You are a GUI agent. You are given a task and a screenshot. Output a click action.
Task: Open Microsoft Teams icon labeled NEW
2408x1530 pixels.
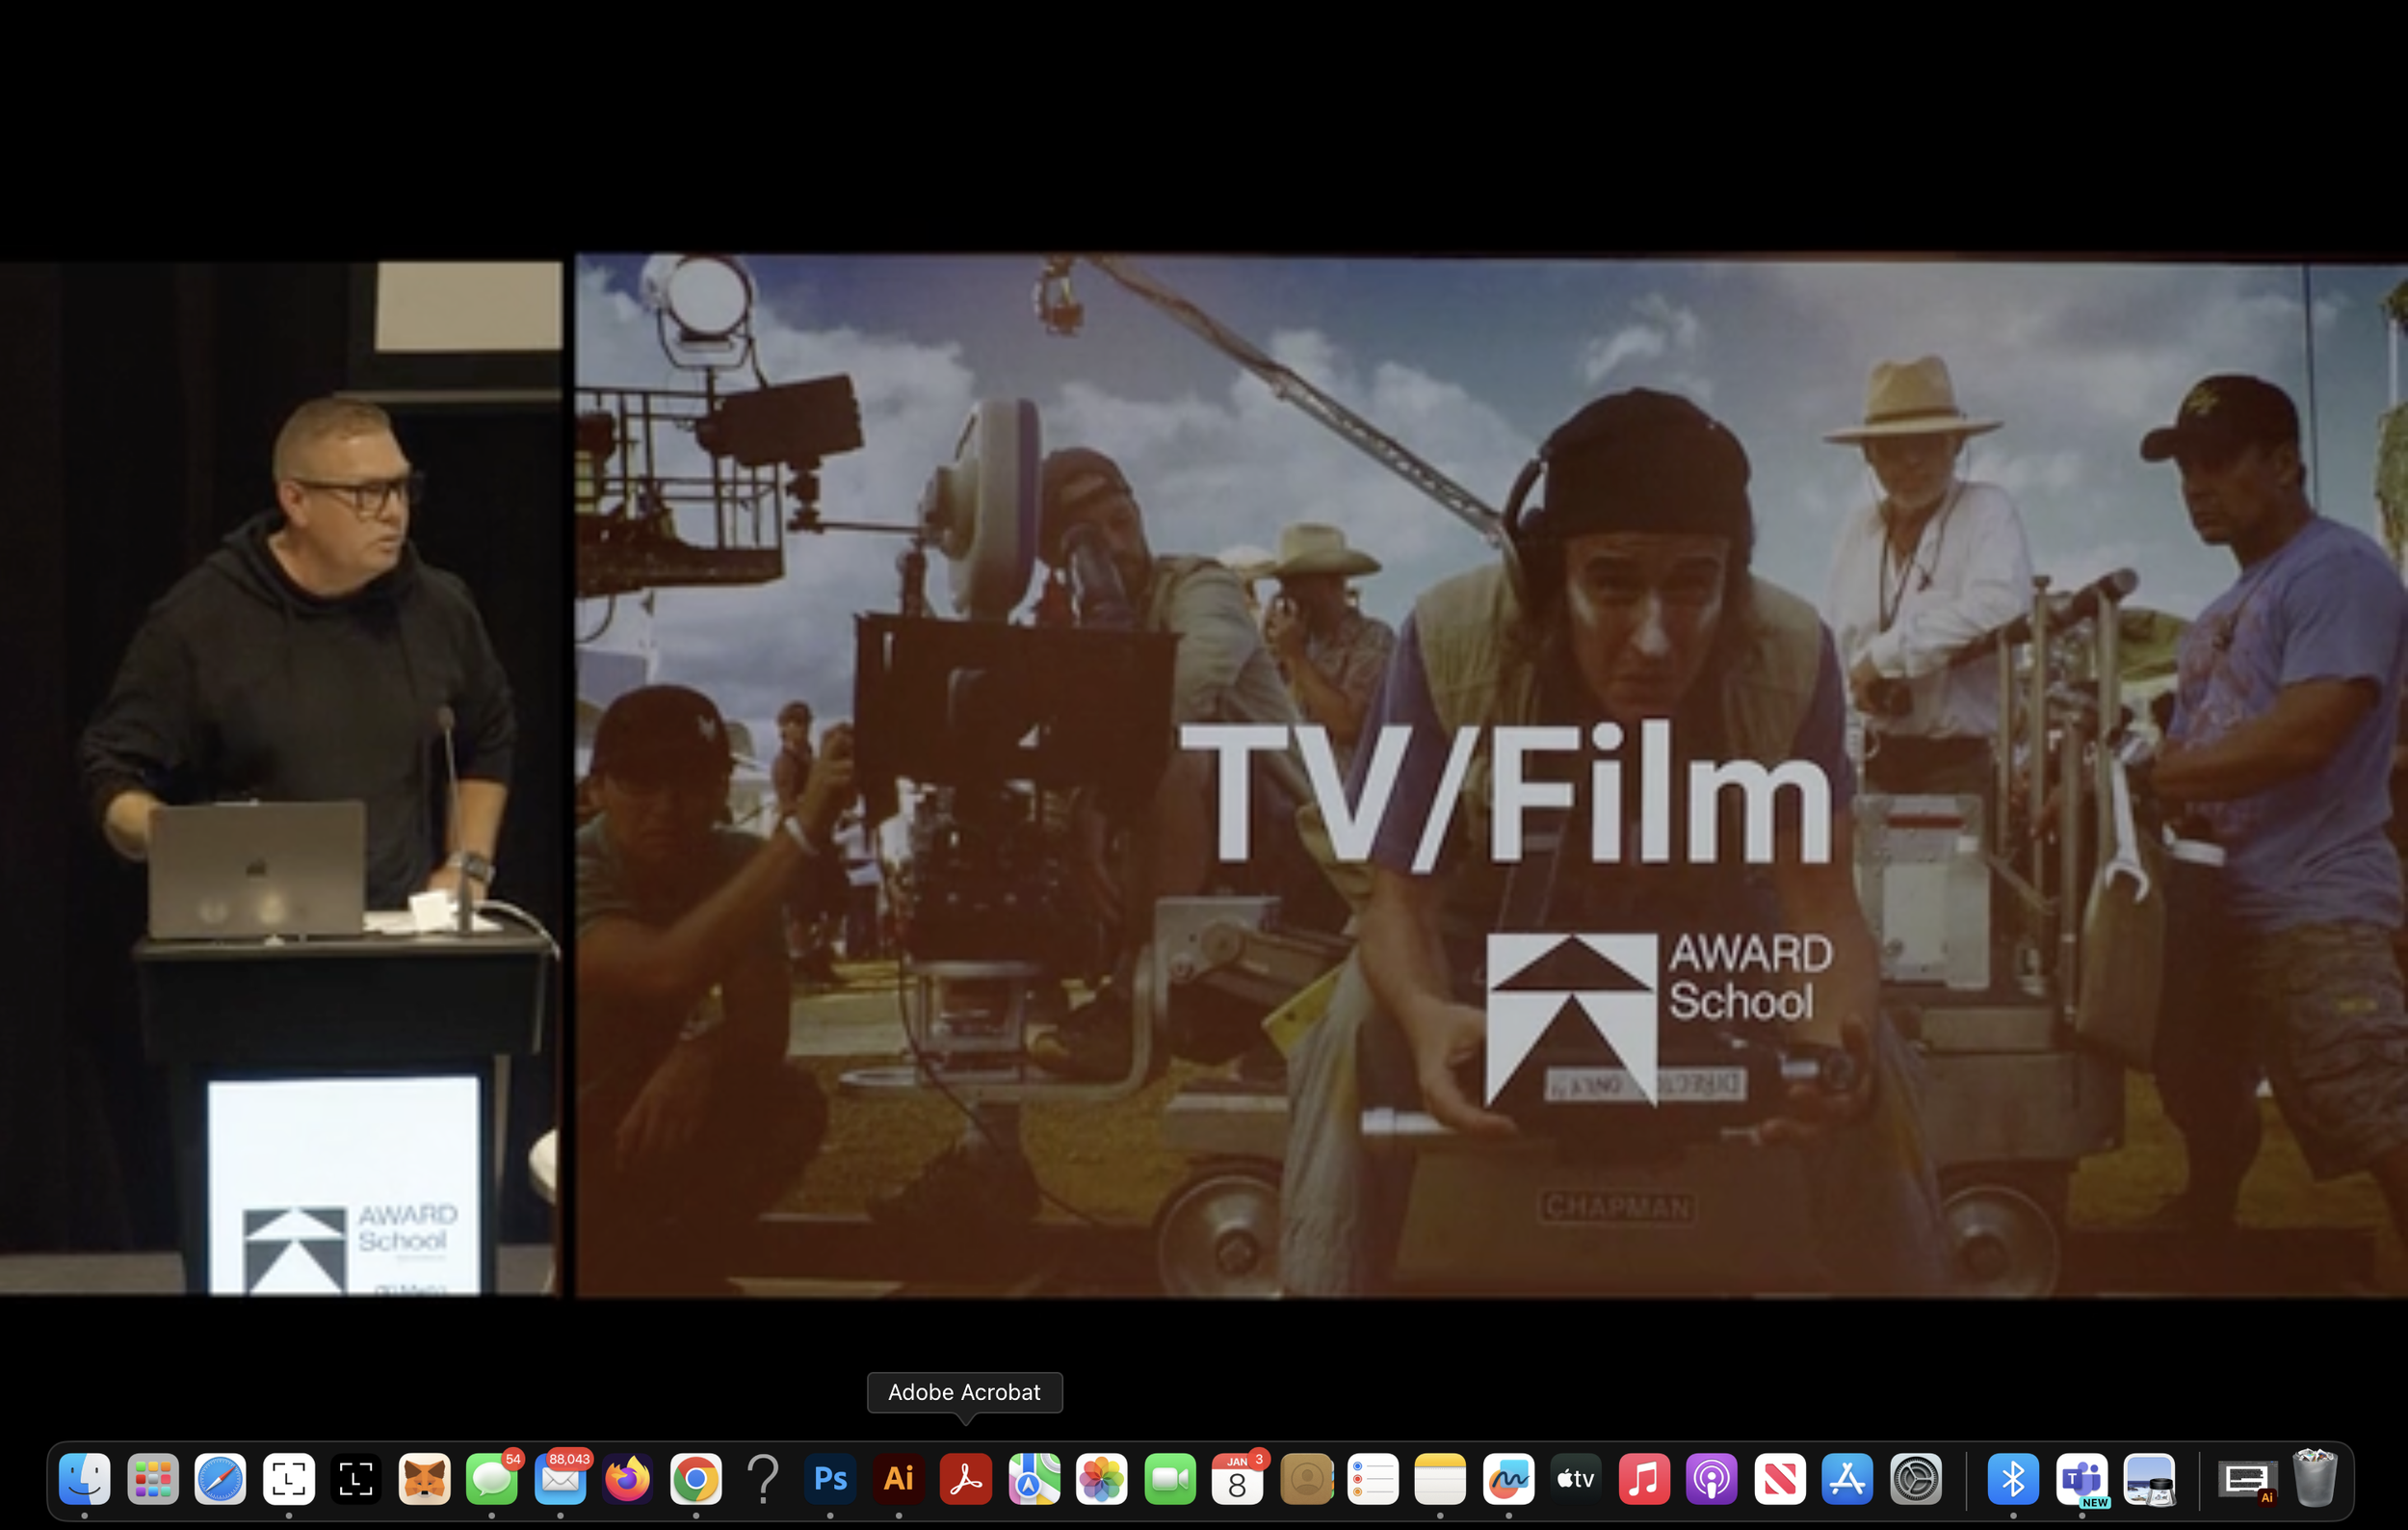pos(2081,1479)
